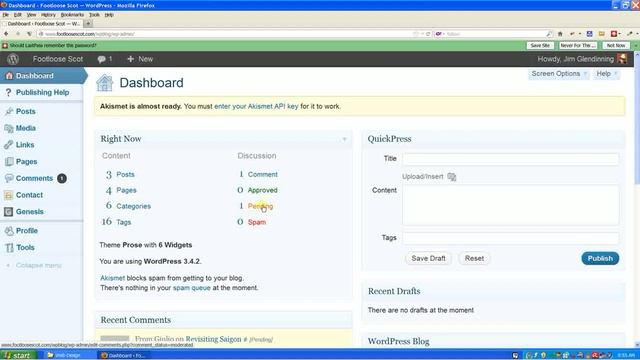Click the search magnifier icon in search box

(549, 34)
